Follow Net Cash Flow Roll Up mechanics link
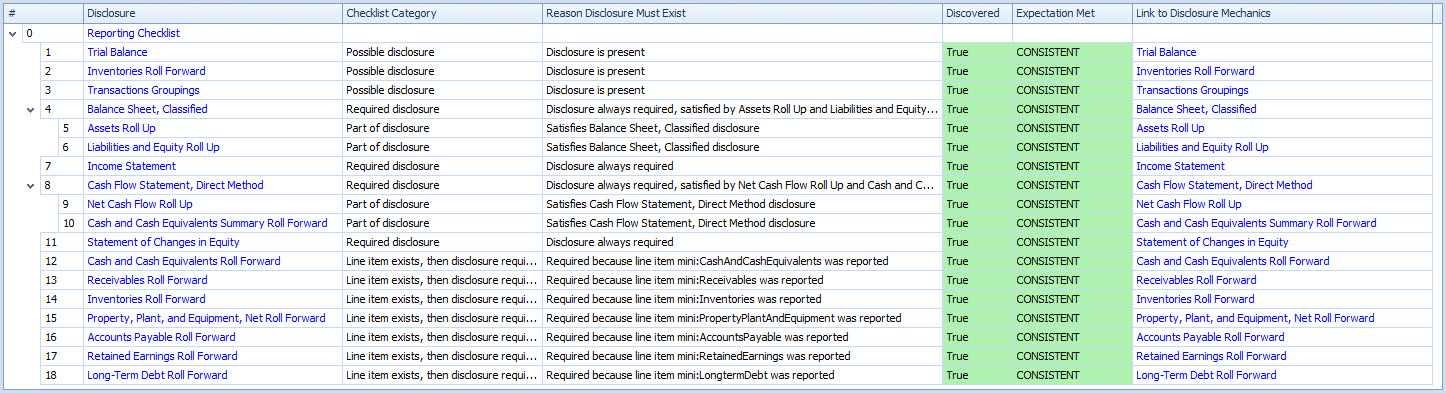The height and width of the screenshot is (393, 1446). point(1189,204)
